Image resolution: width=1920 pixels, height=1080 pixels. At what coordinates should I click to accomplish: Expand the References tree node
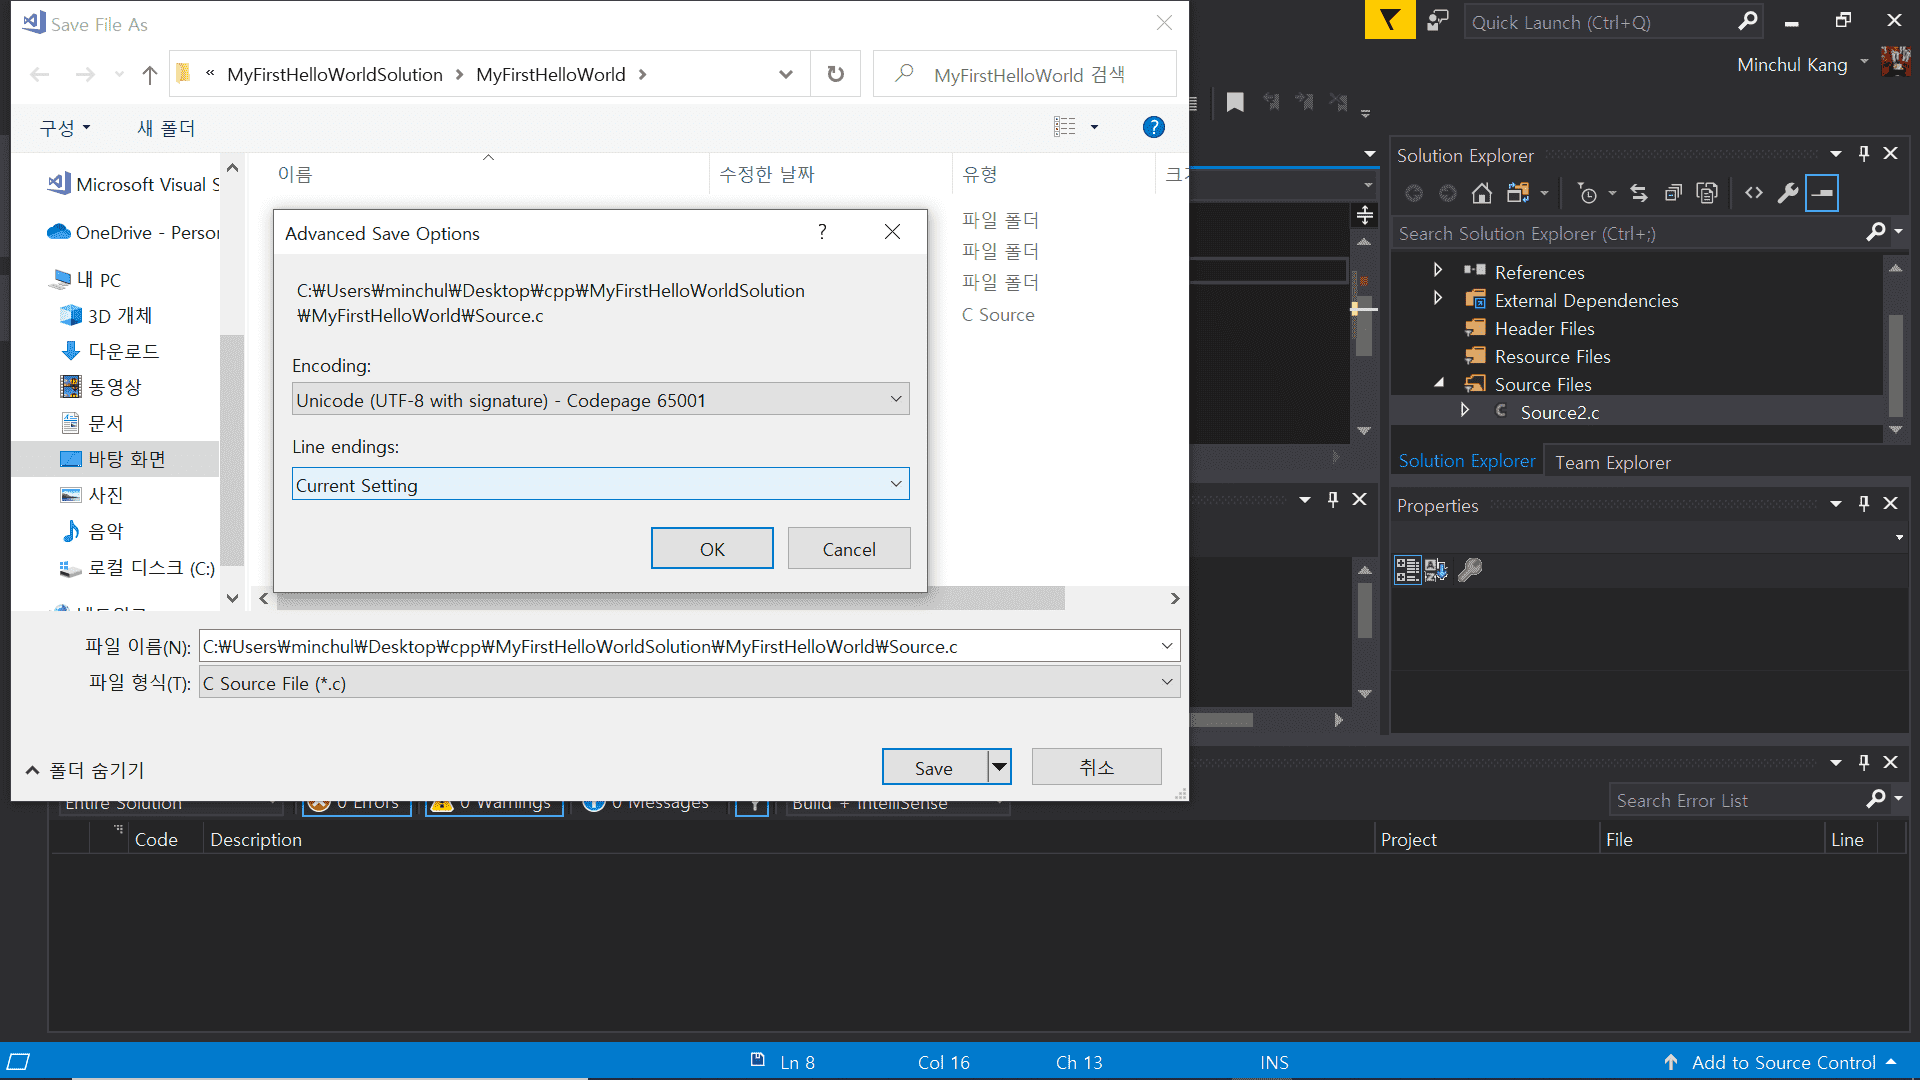pyautogui.click(x=1438, y=270)
